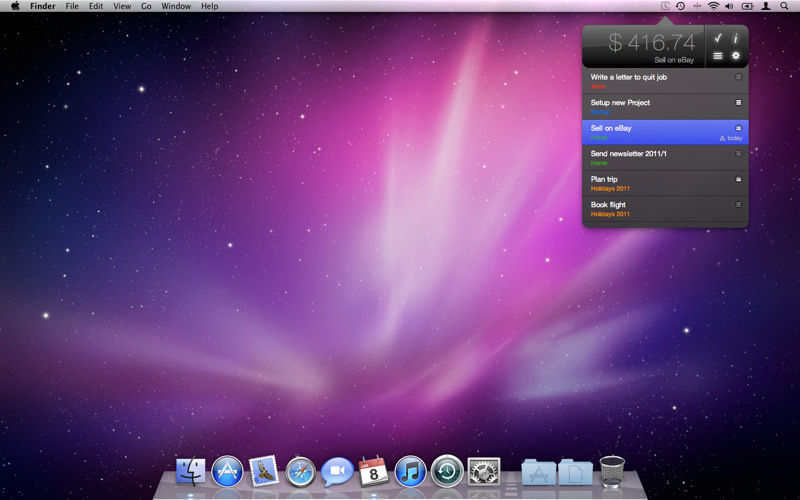
Task: Toggle the marker on 'Write a letter to quit job'
Action: click(x=738, y=77)
